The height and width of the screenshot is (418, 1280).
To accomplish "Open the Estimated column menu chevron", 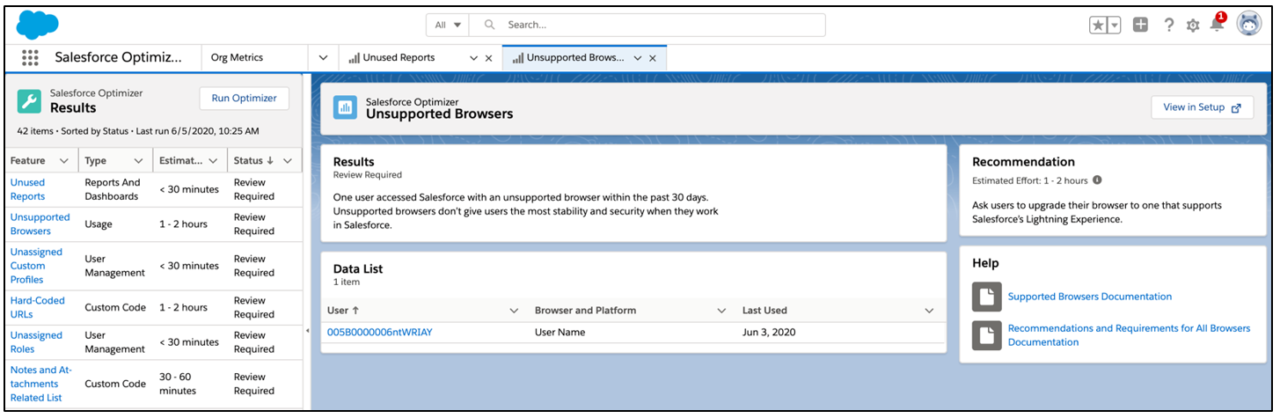I will pos(213,160).
